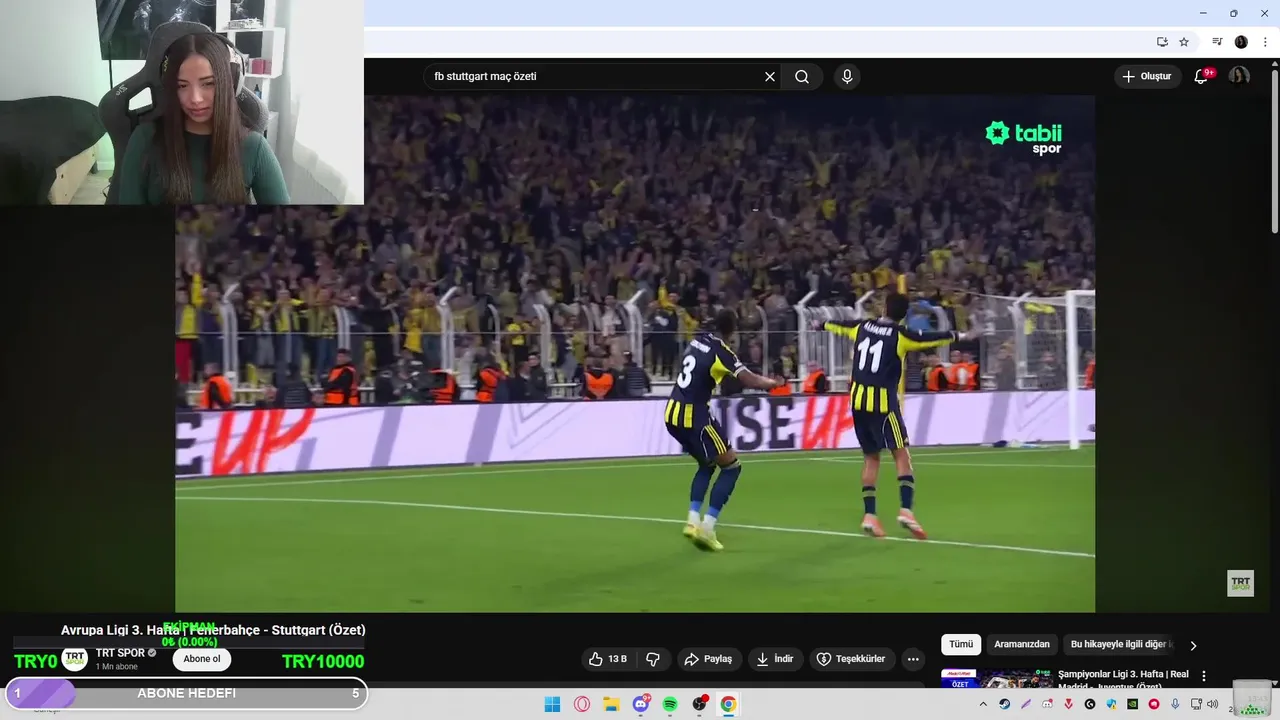Viewport: 1280px width, 720px height.
Task: Expand hidden system tray icons chevron
Action: pos(983,704)
